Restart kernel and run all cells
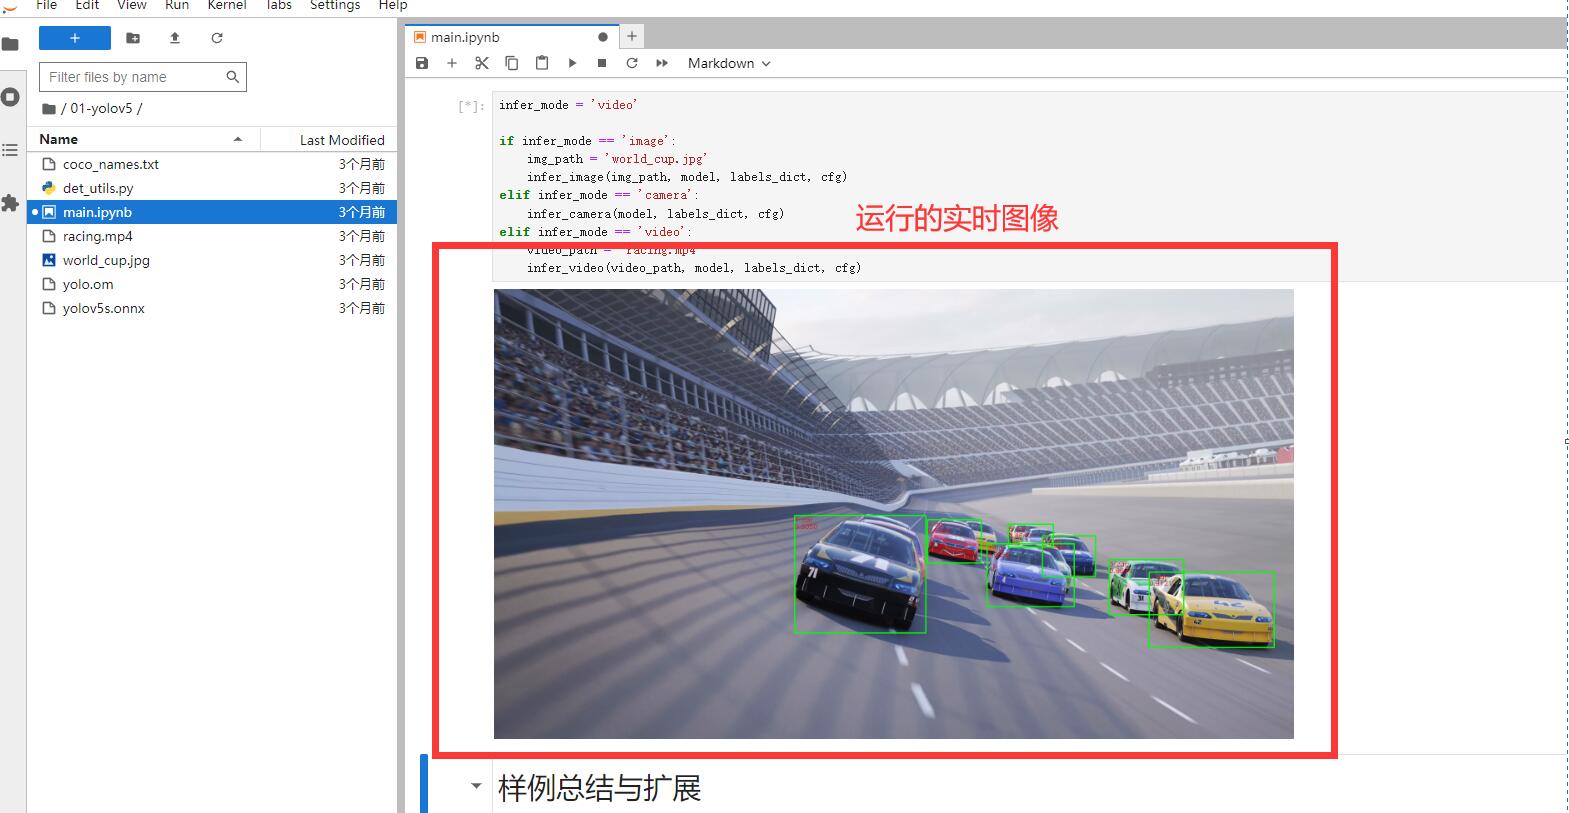This screenshot has width=1569, height=813. coord(662,63)
